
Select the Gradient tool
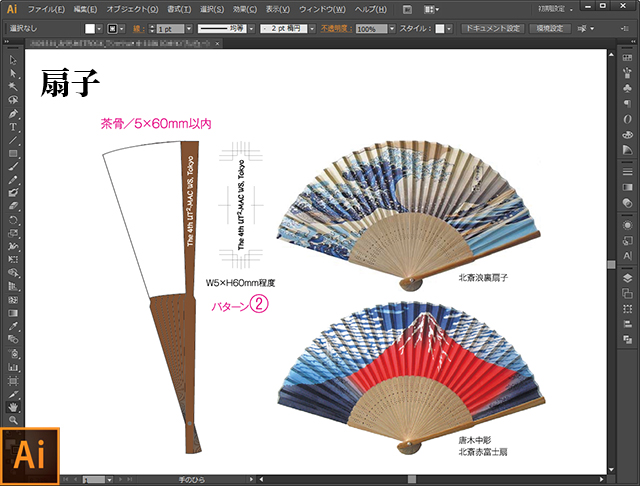click(13, 313)
